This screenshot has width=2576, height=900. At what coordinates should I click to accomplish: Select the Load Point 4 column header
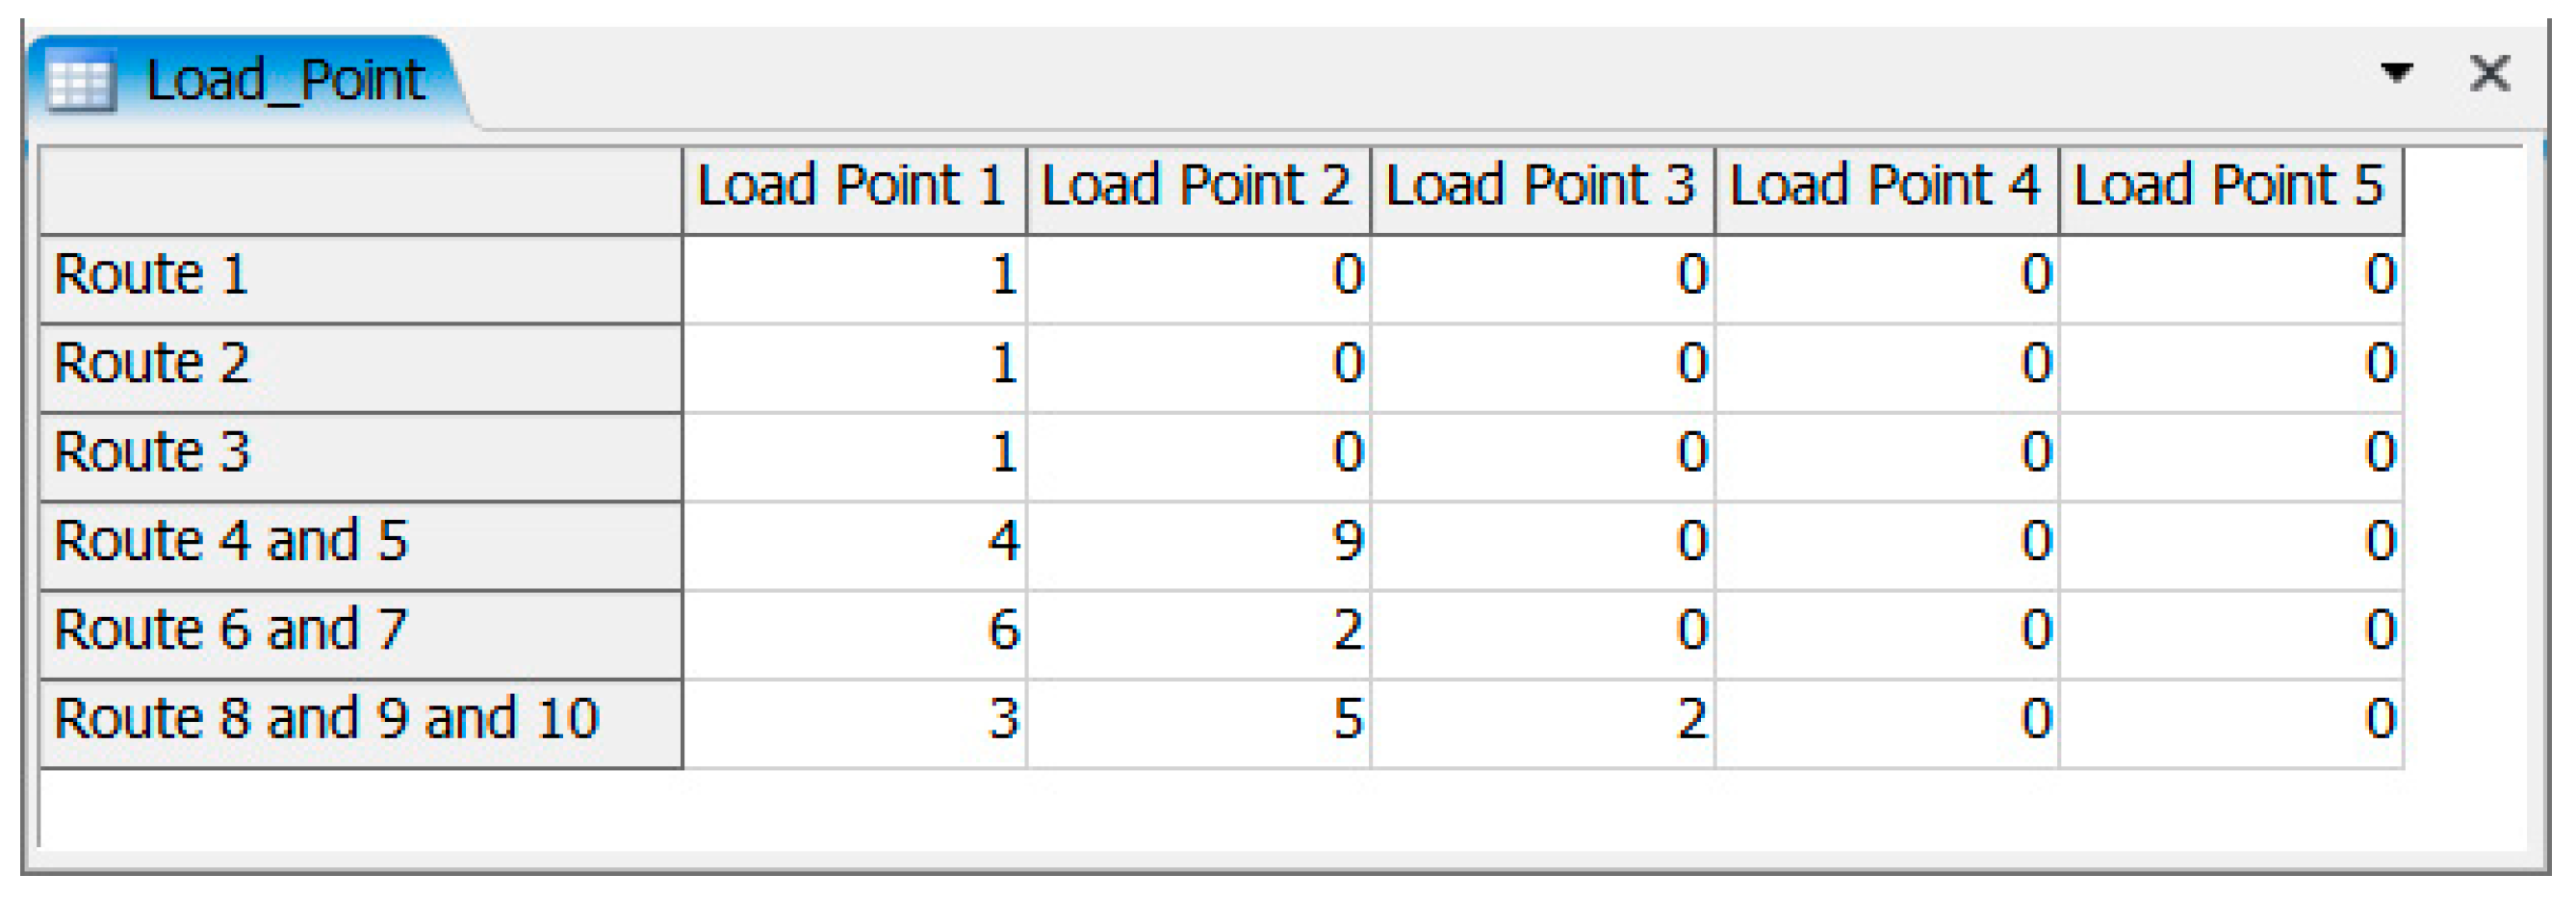point(1885,187)
